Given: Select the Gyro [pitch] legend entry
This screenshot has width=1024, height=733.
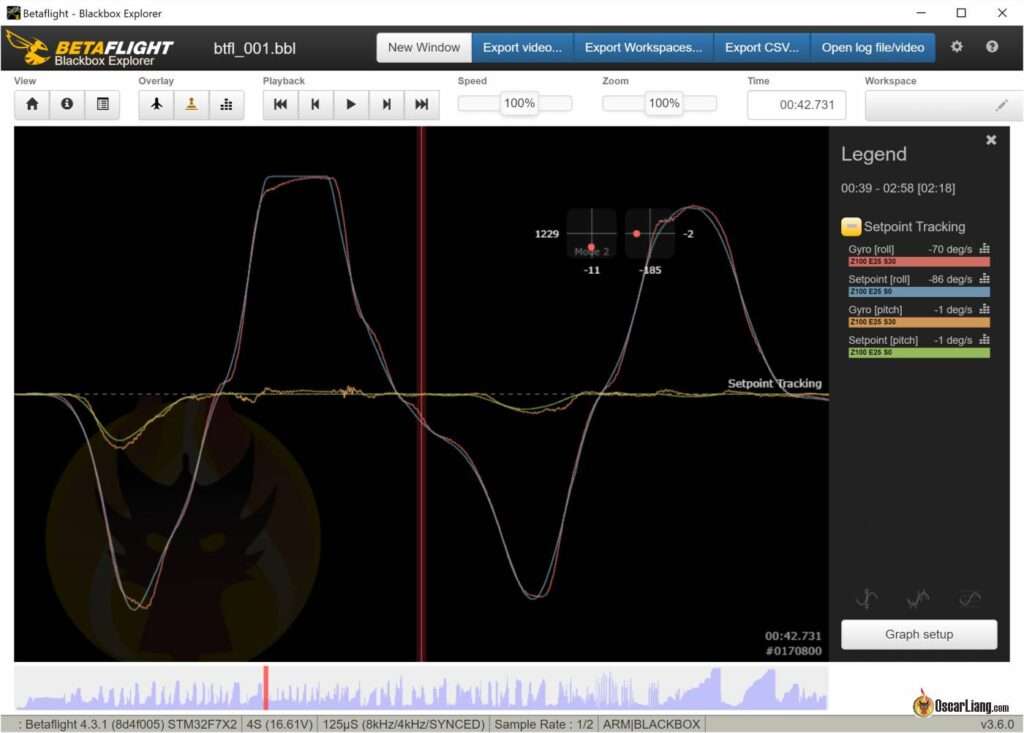Looking at the screenshot, I should pos(875,310).
